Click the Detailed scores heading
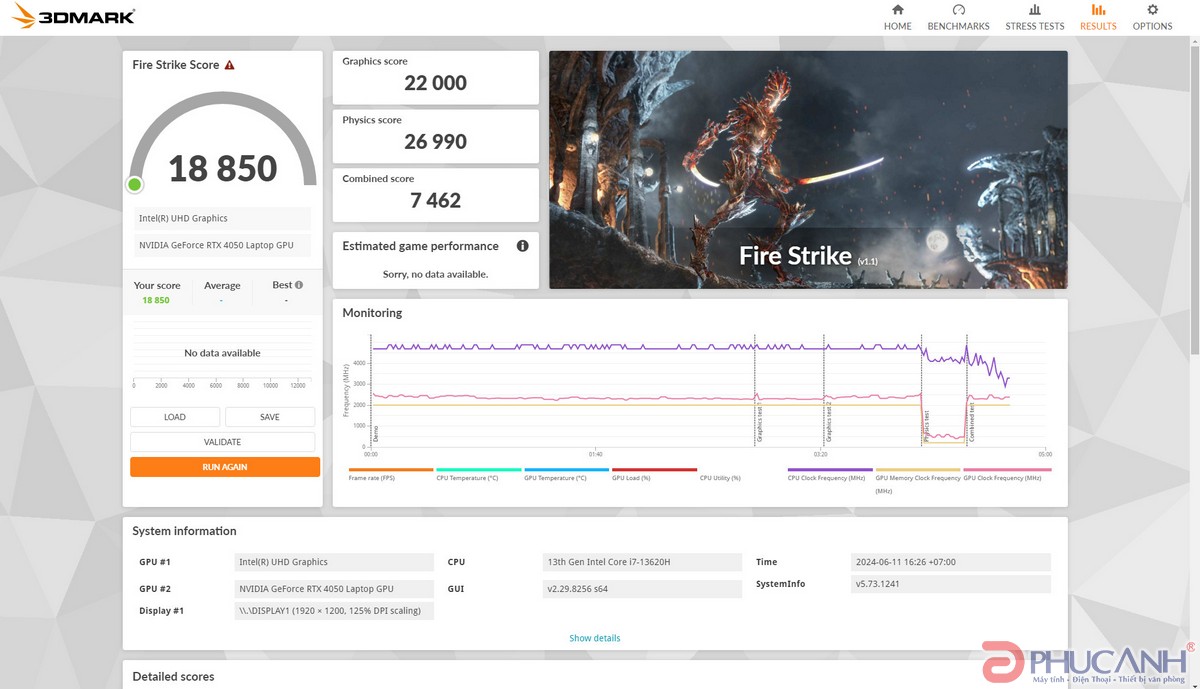This screenshot has width=1200, height=689. pos(173,677)
